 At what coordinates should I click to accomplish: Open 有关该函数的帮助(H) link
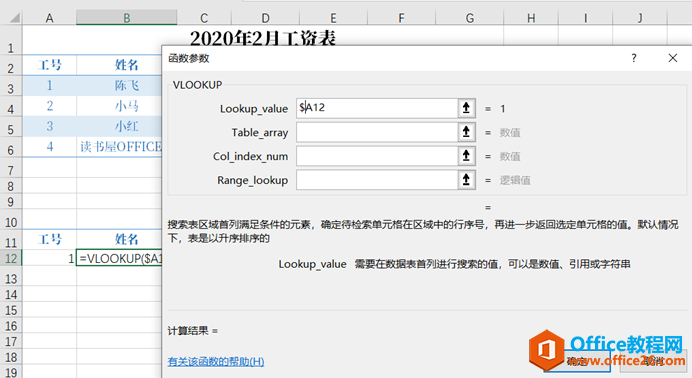pos(216,362)
